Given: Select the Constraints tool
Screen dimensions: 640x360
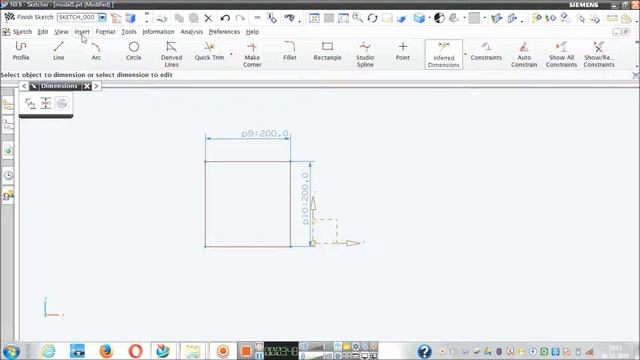Looking at the screenshot, I should (486, 51).
